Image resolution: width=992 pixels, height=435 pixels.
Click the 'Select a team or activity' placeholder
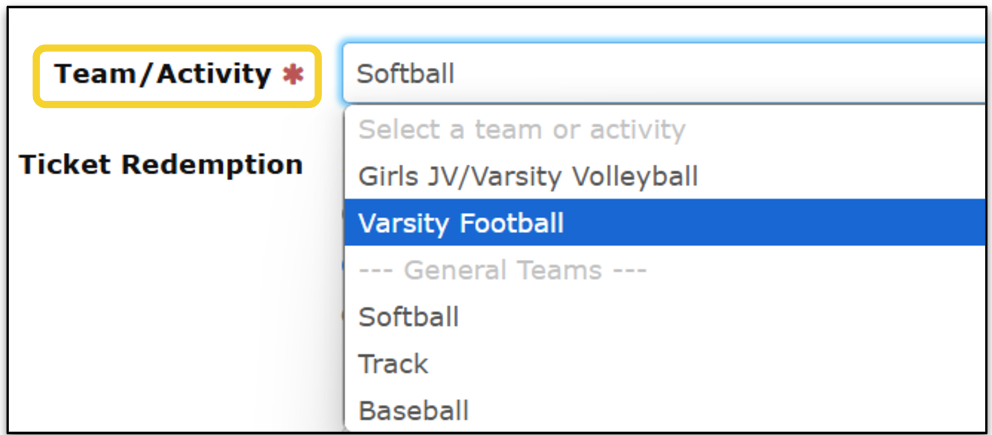click(522, 130)
